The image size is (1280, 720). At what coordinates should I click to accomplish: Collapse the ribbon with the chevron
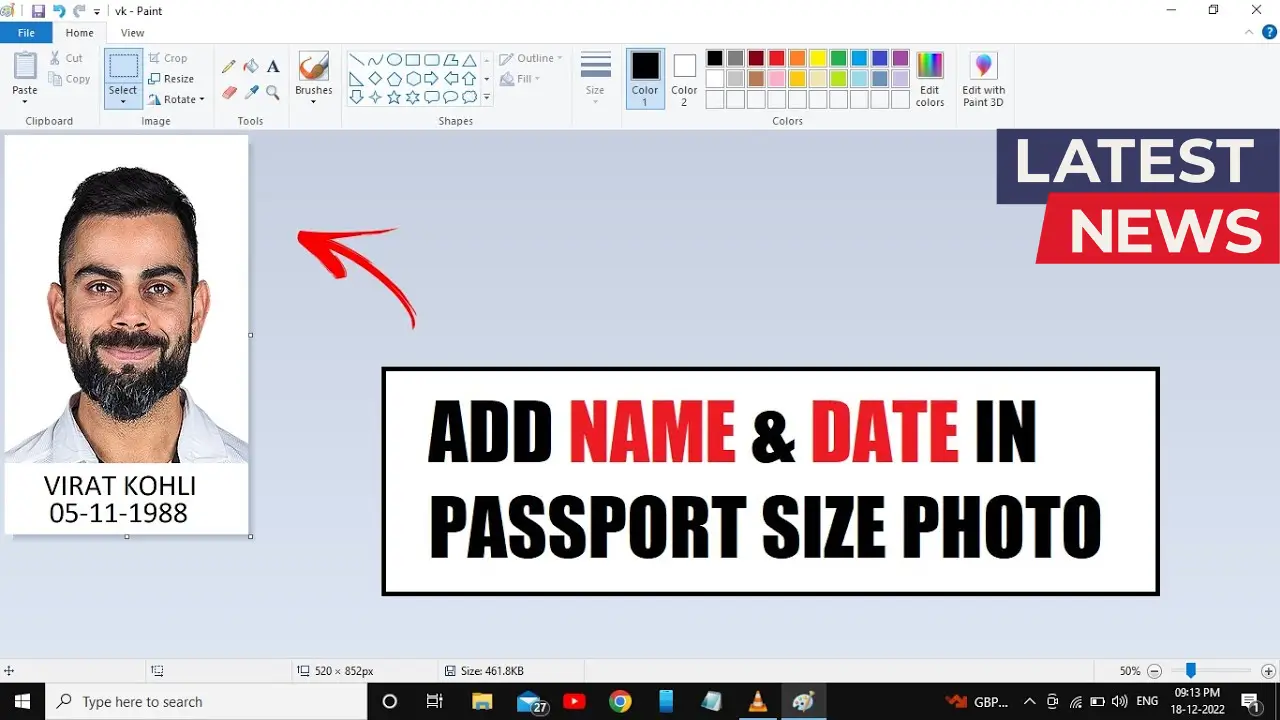point(1247,33)
